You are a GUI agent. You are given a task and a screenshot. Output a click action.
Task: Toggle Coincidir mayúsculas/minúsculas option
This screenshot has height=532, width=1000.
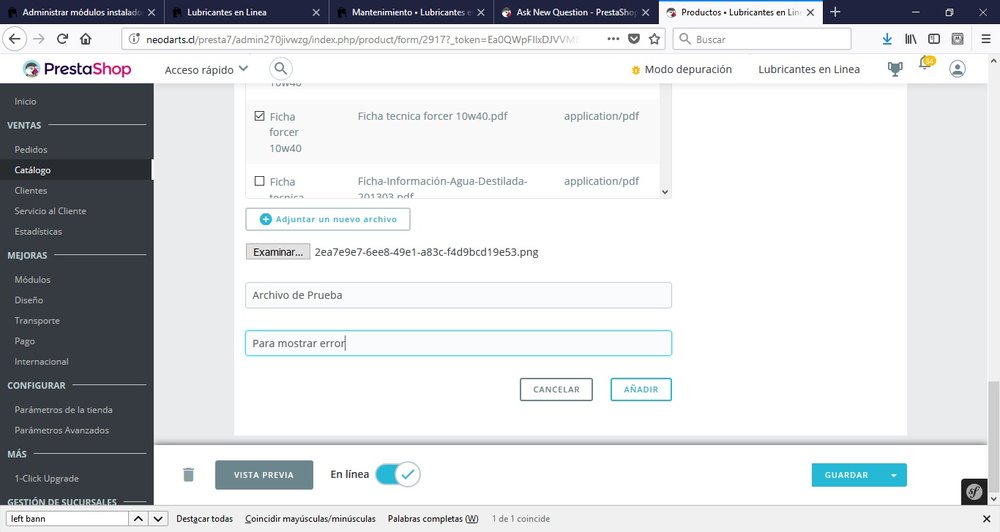[310, 519]
